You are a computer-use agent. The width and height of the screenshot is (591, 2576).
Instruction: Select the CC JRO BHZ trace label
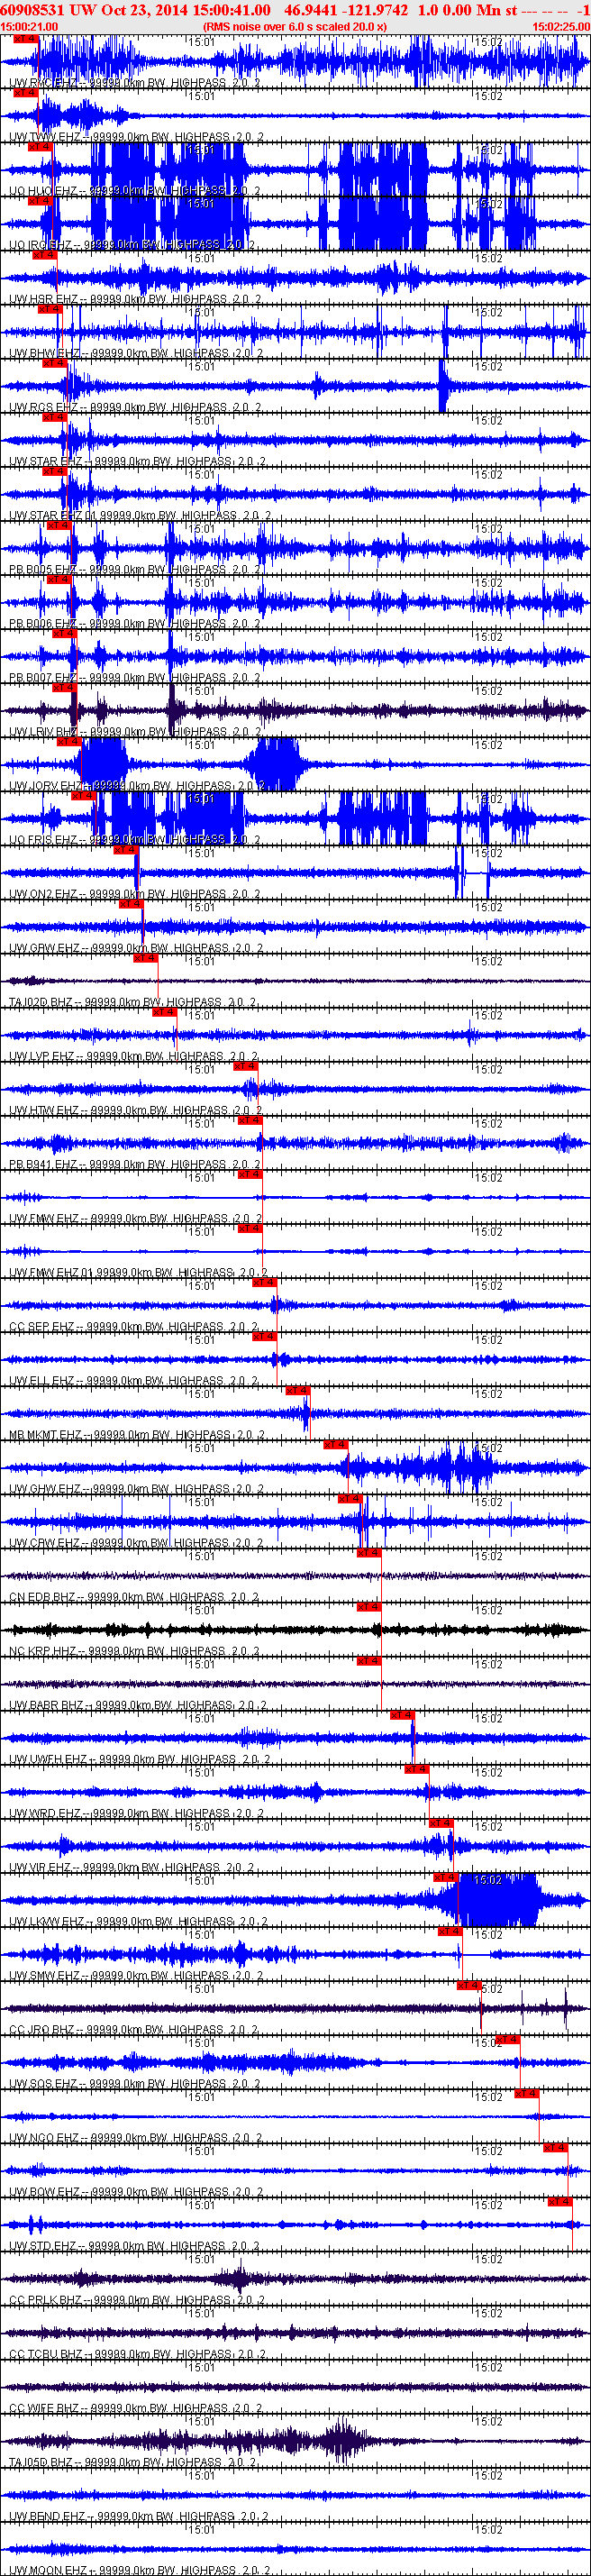tap(134, 2029)
